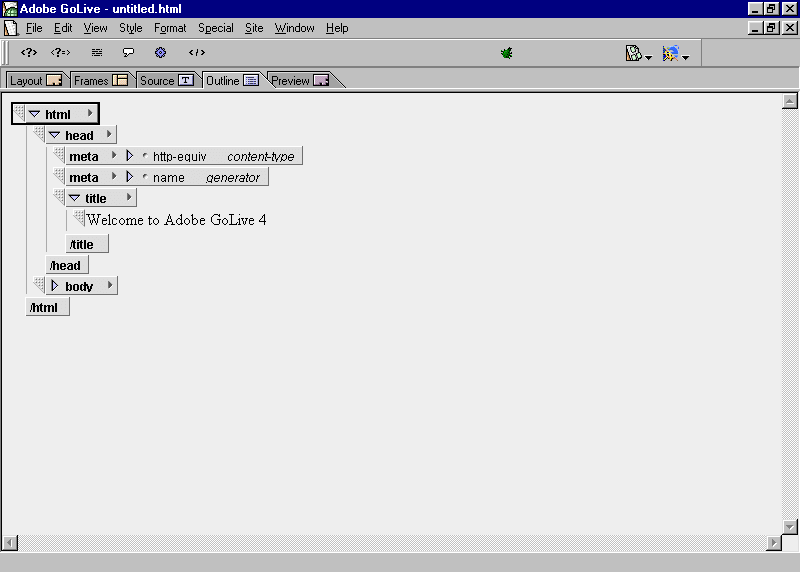Switch to the Frames tab

101,80
